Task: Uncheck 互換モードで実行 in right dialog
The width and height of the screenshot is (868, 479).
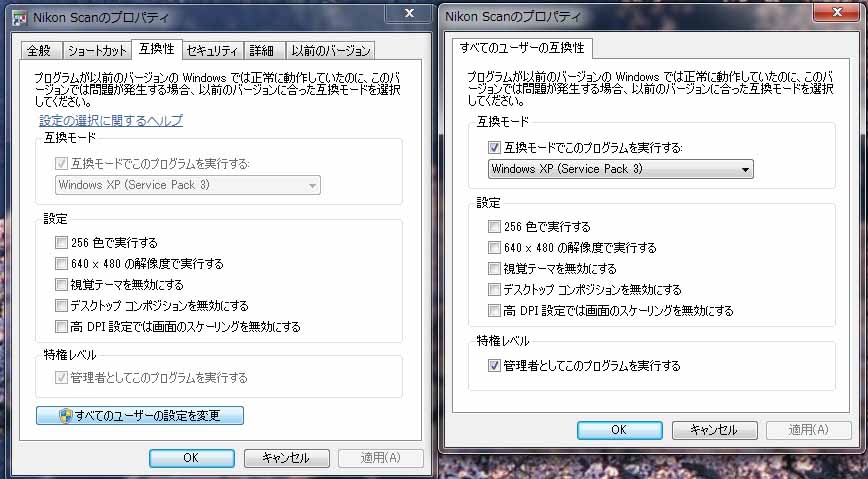Action: 494,148
